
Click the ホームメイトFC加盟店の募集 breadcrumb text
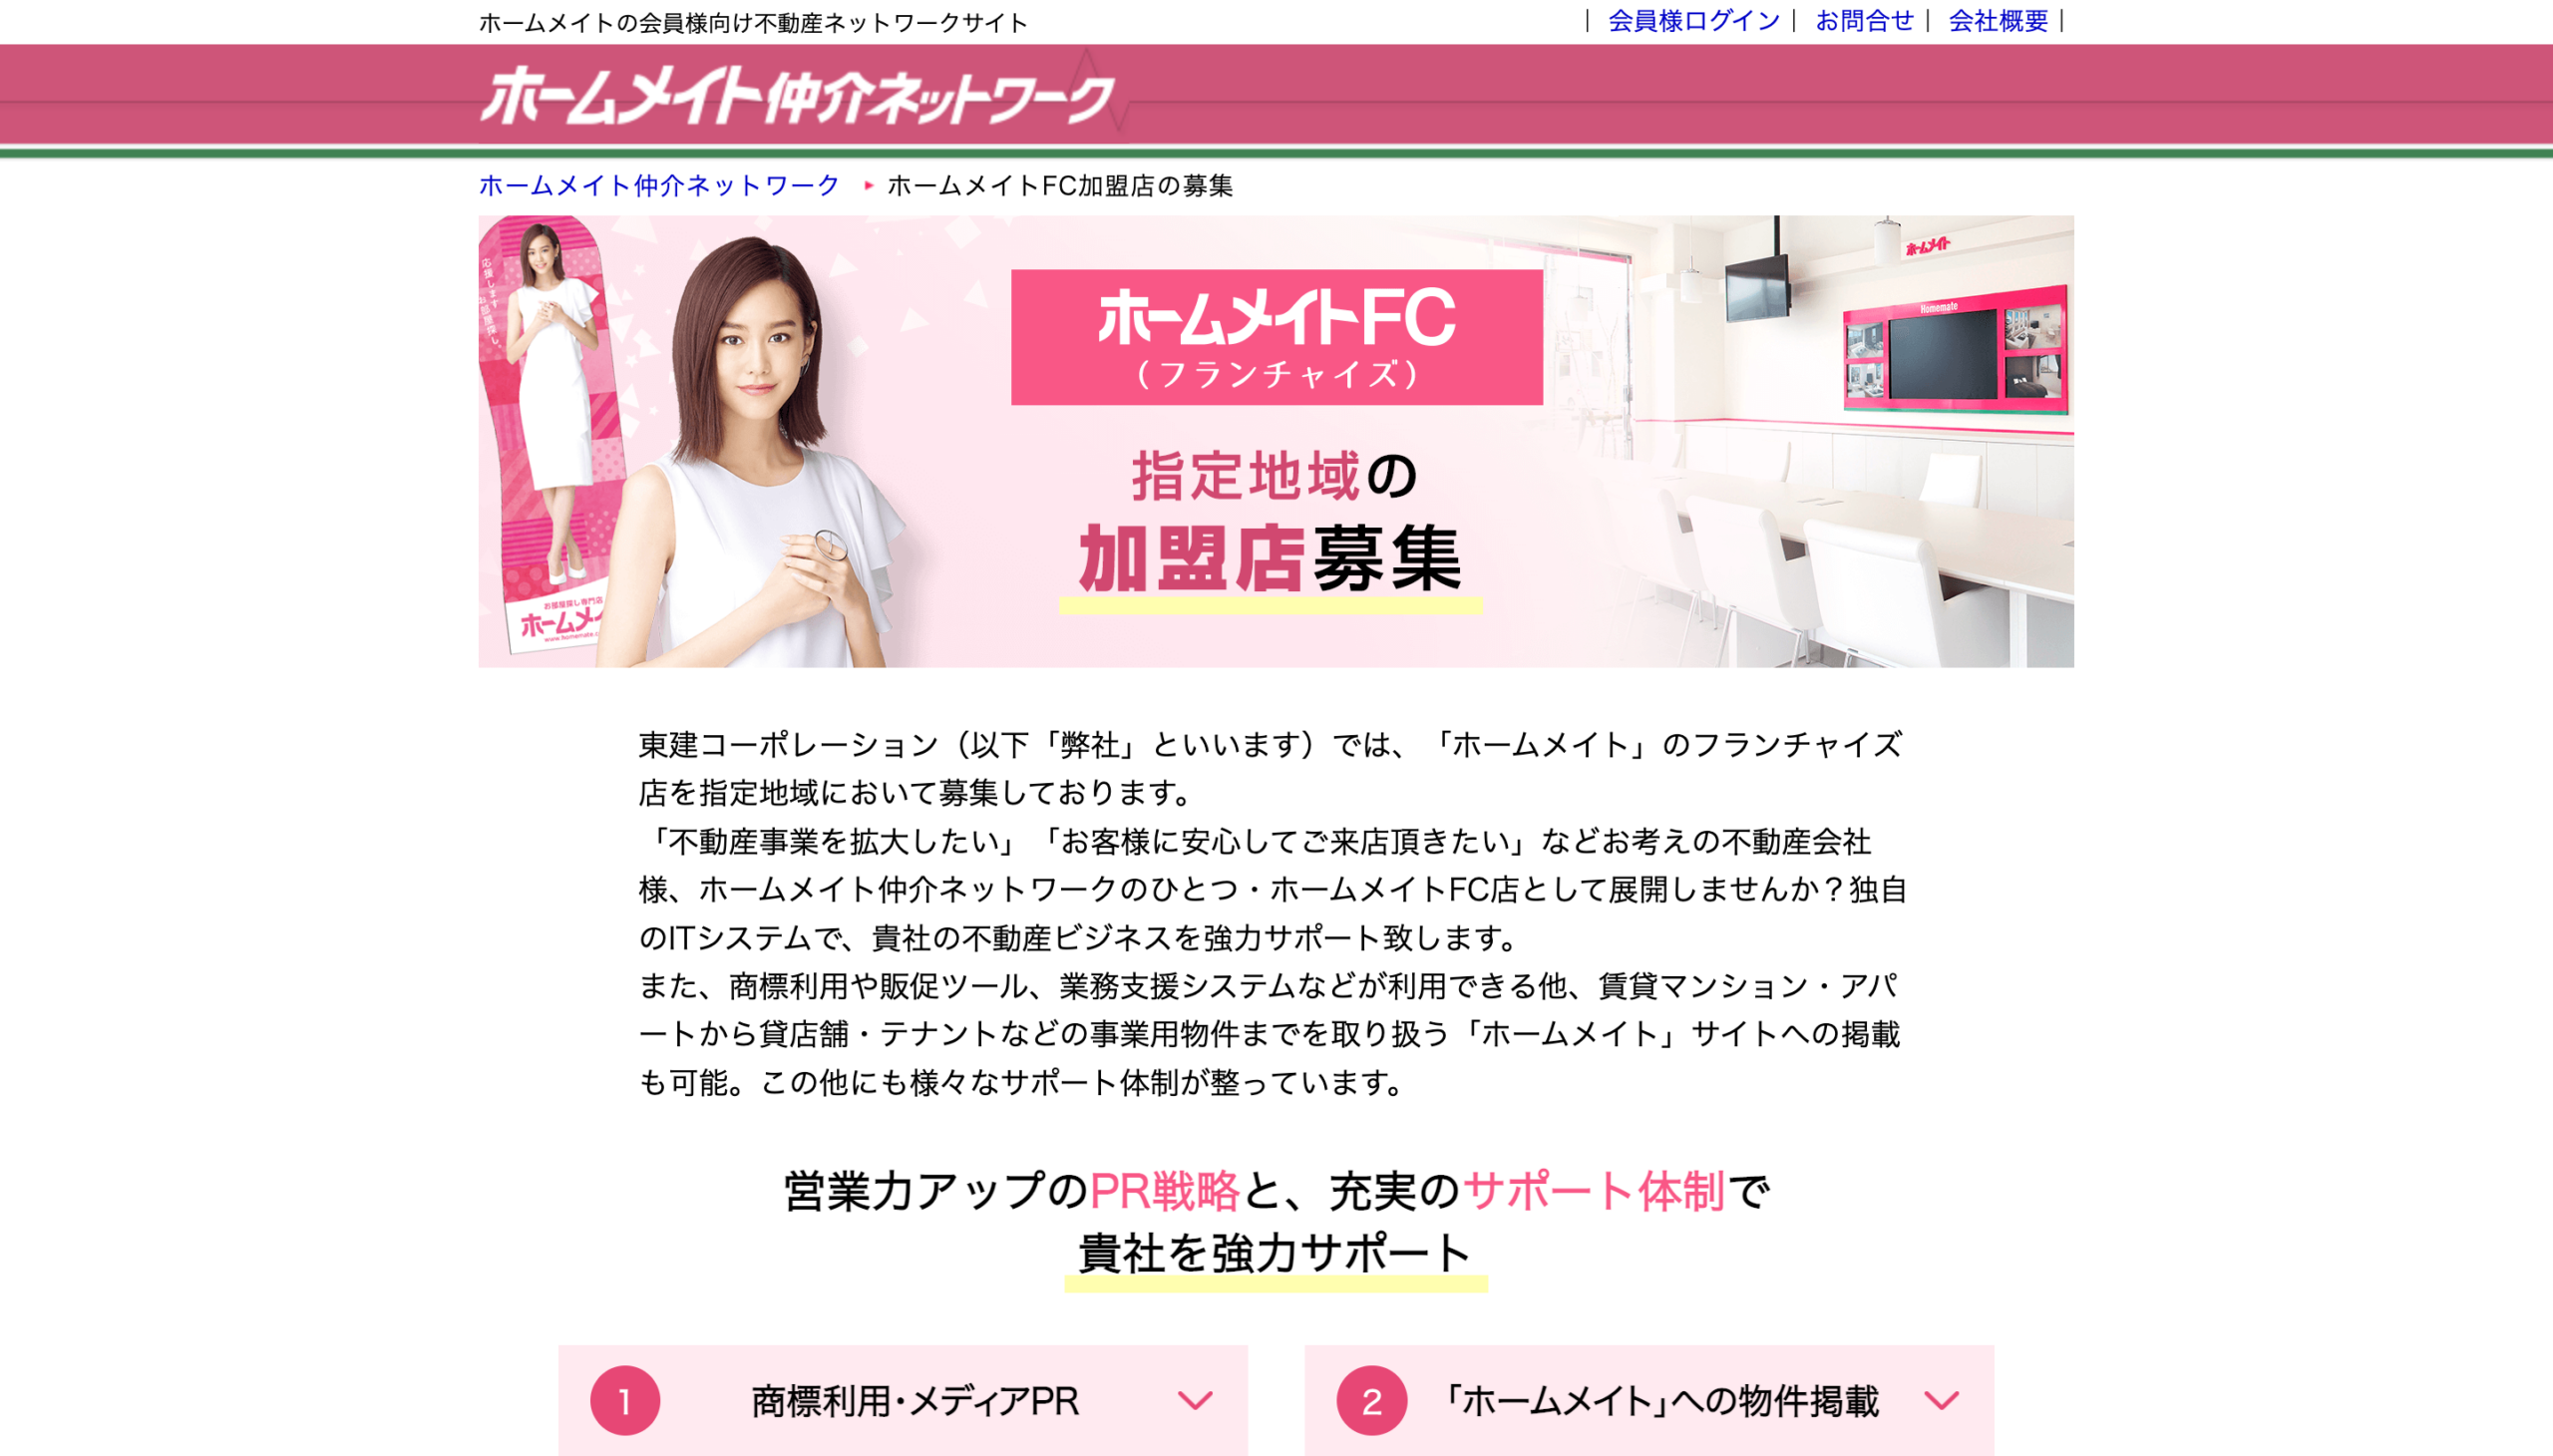point(1060,185)
